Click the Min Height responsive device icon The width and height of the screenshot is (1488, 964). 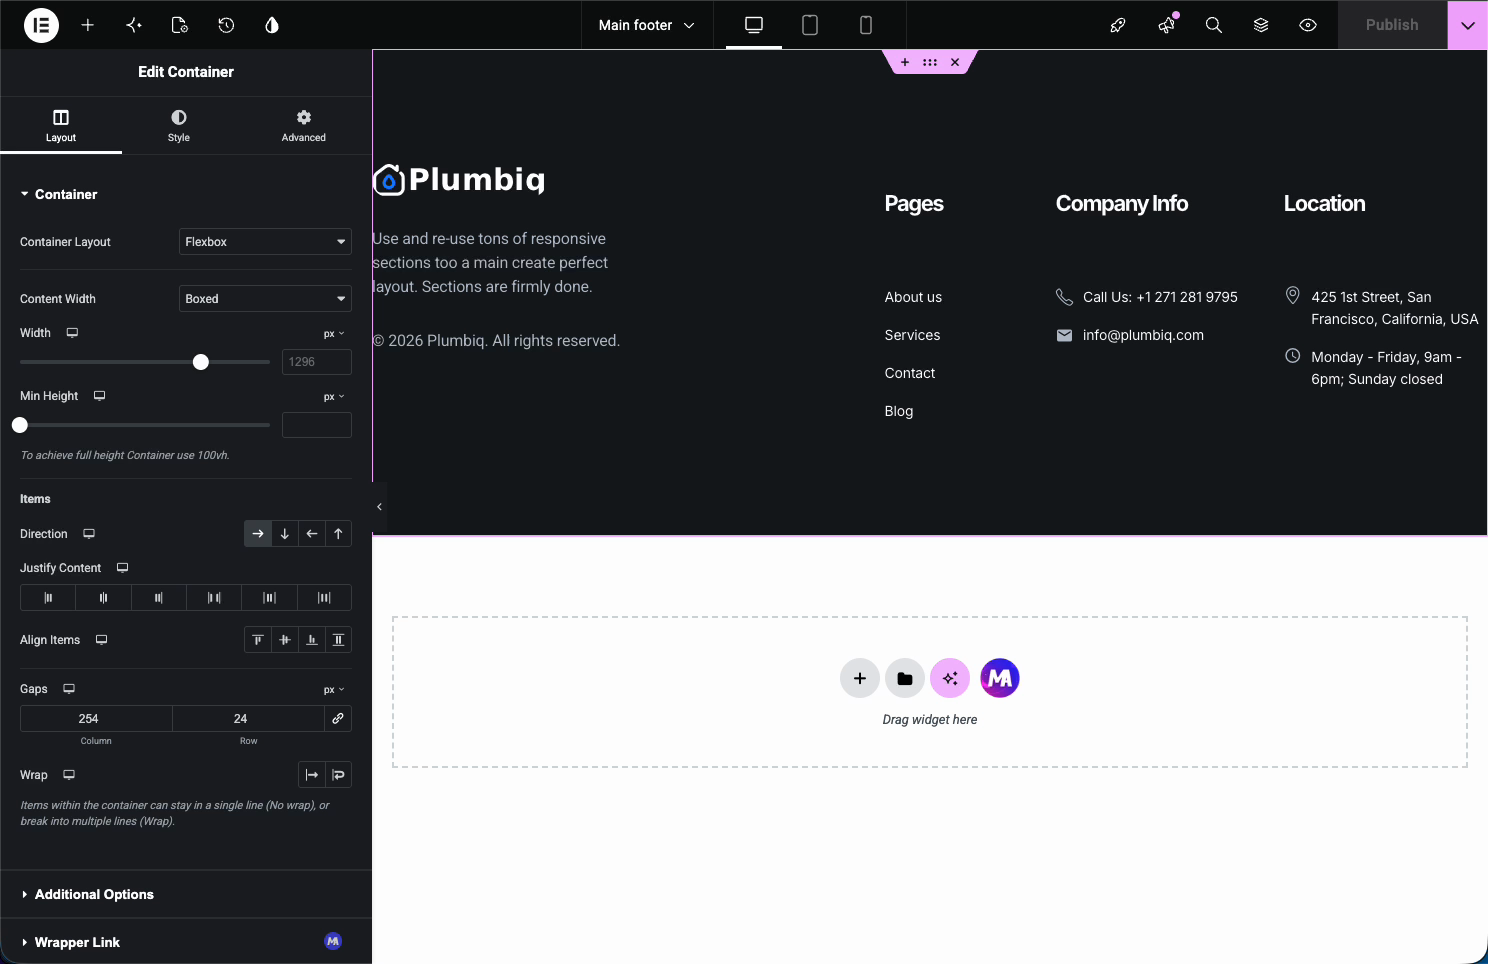(99, 396)
